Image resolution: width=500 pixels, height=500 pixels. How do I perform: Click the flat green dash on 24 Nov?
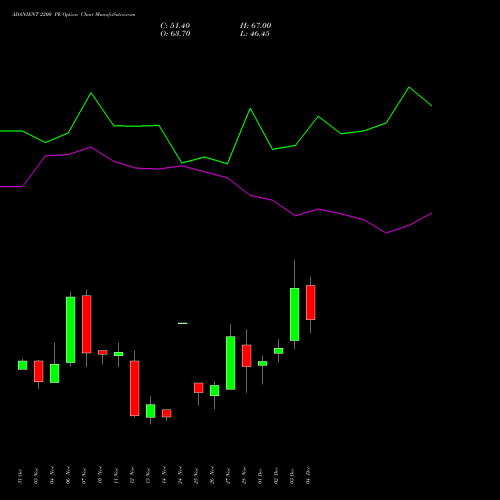(x=183, y=323)
